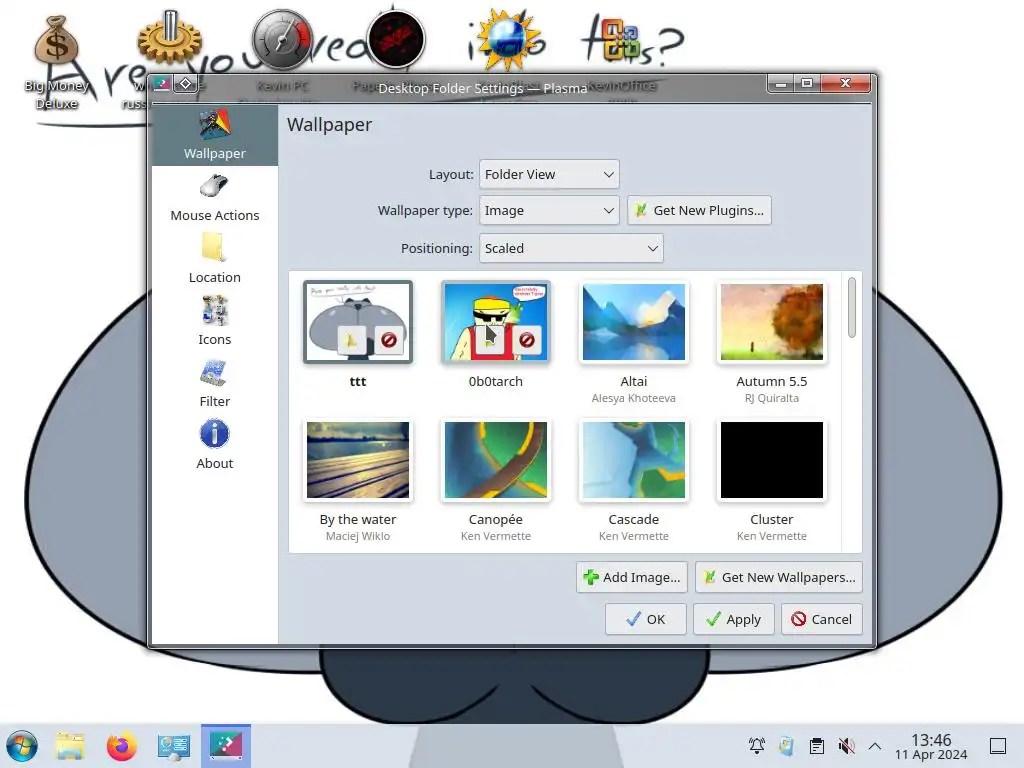Open the red and black round desktop icon
The height and width of the screenshot is (768, 1024).
point(396,39)
